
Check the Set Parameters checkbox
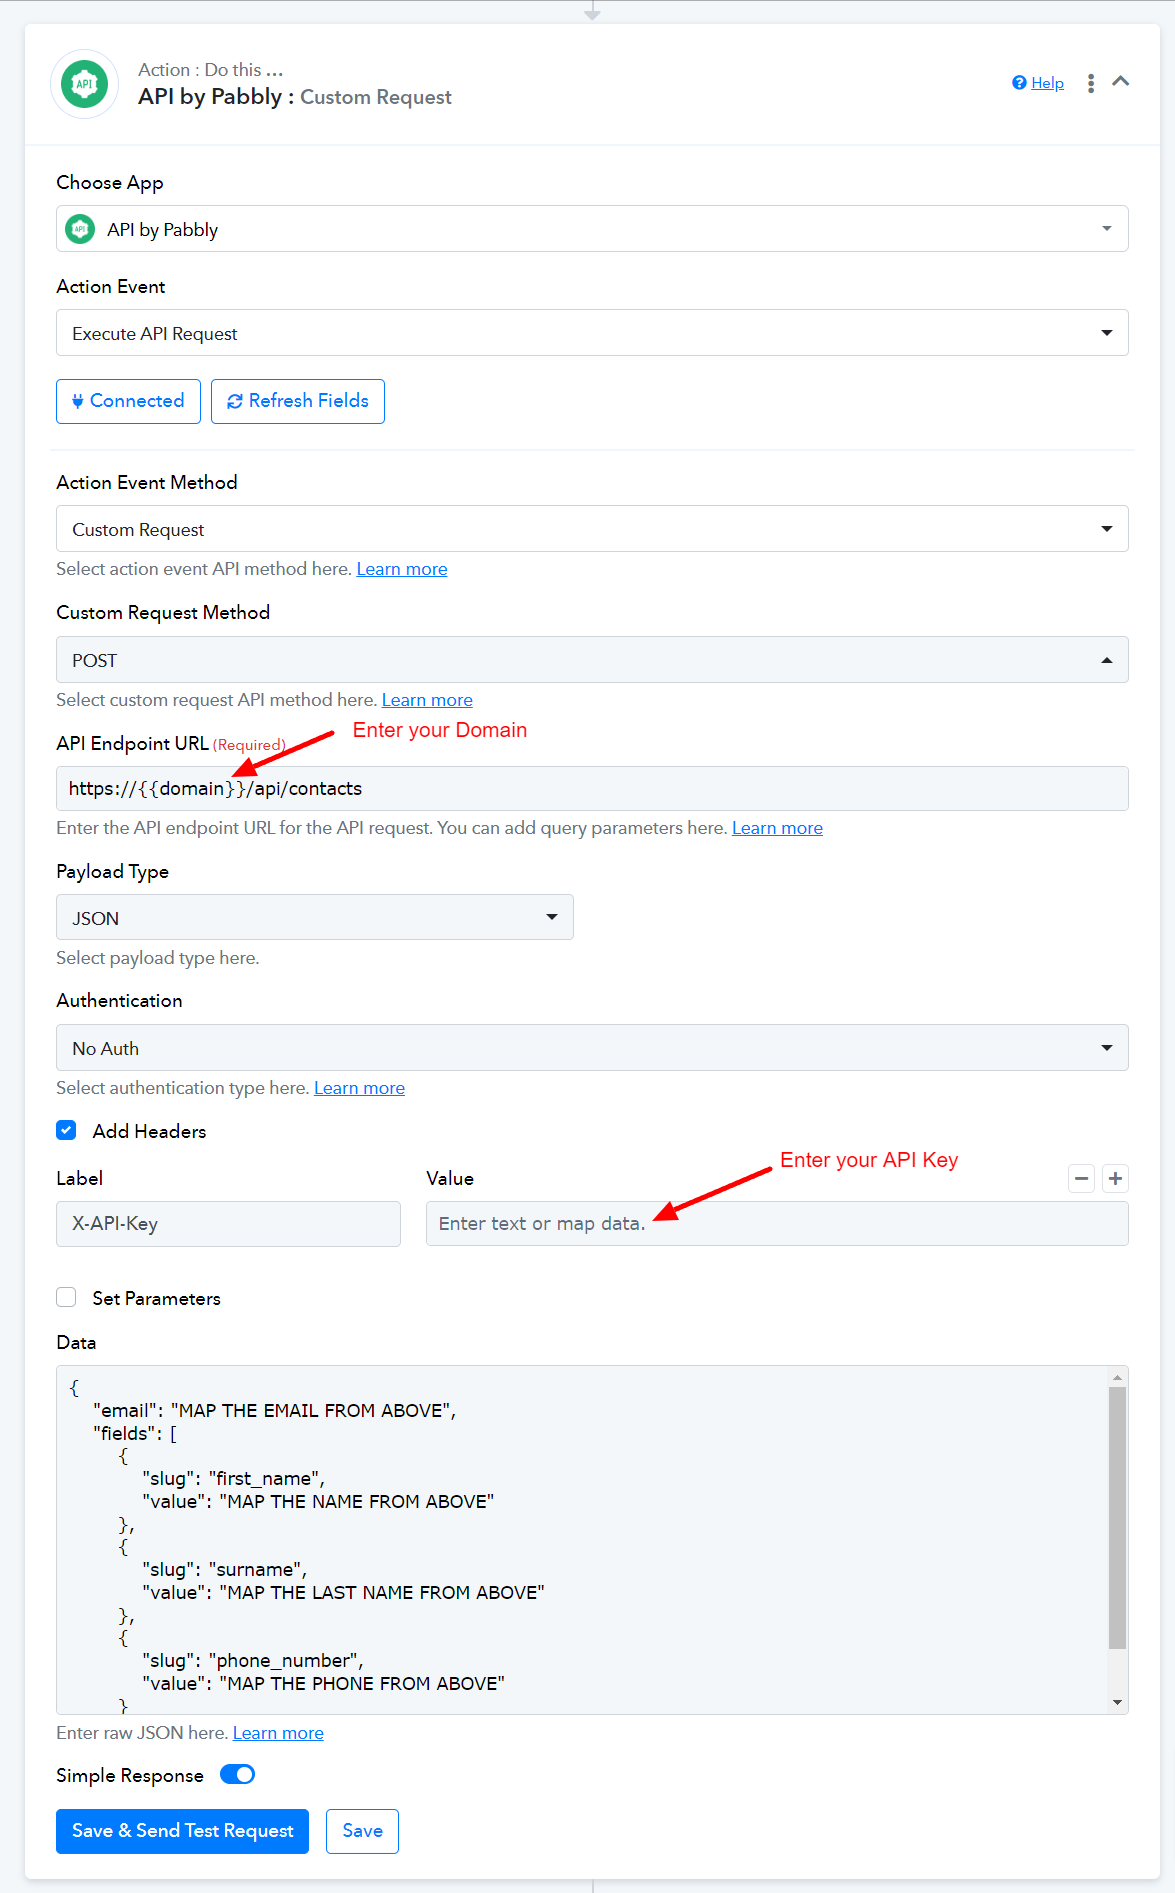[66, 1298]
